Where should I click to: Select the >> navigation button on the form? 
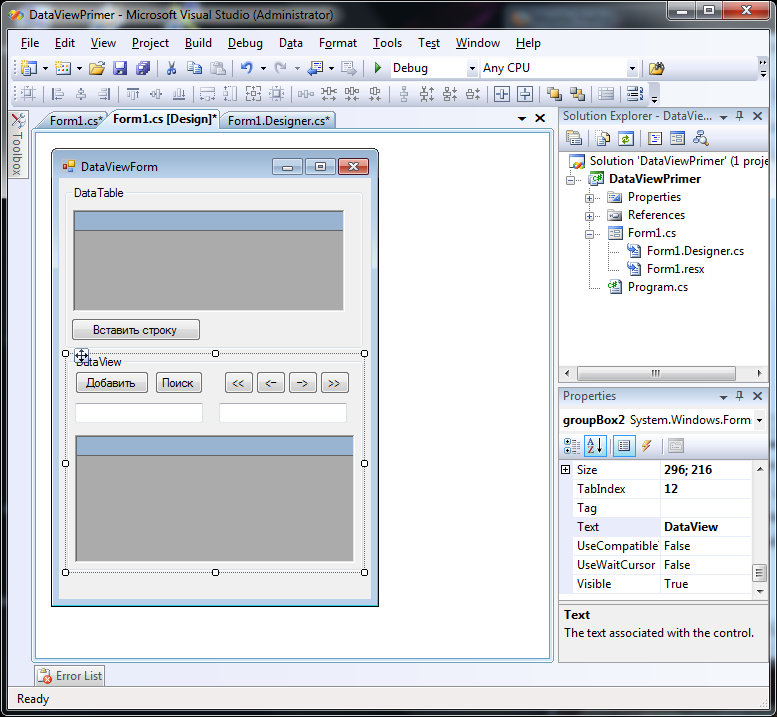click(334, 383)
